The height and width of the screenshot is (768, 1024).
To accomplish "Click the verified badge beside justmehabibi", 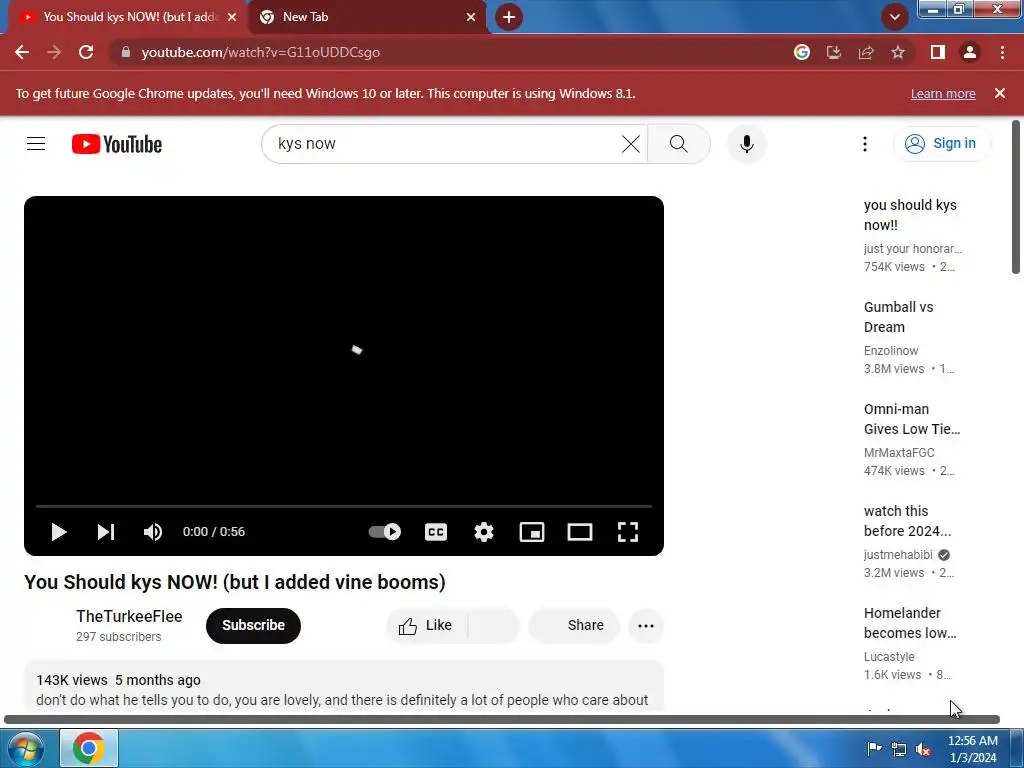I will coord(944,555).
